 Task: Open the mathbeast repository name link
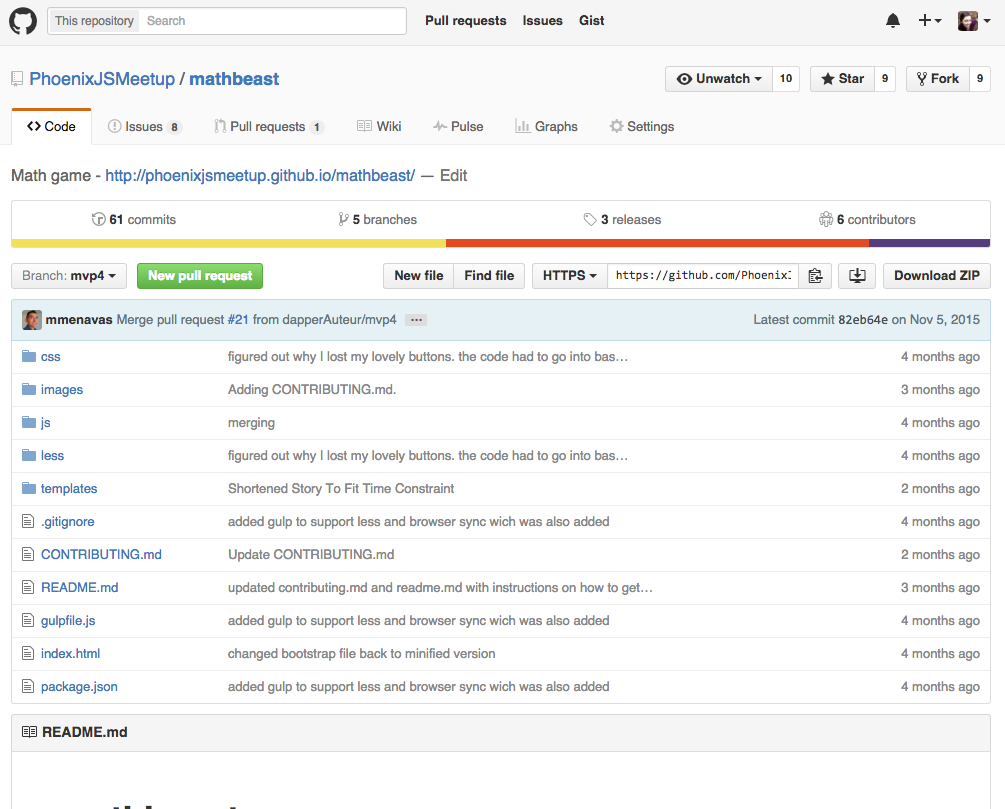[x=234, y=79]
